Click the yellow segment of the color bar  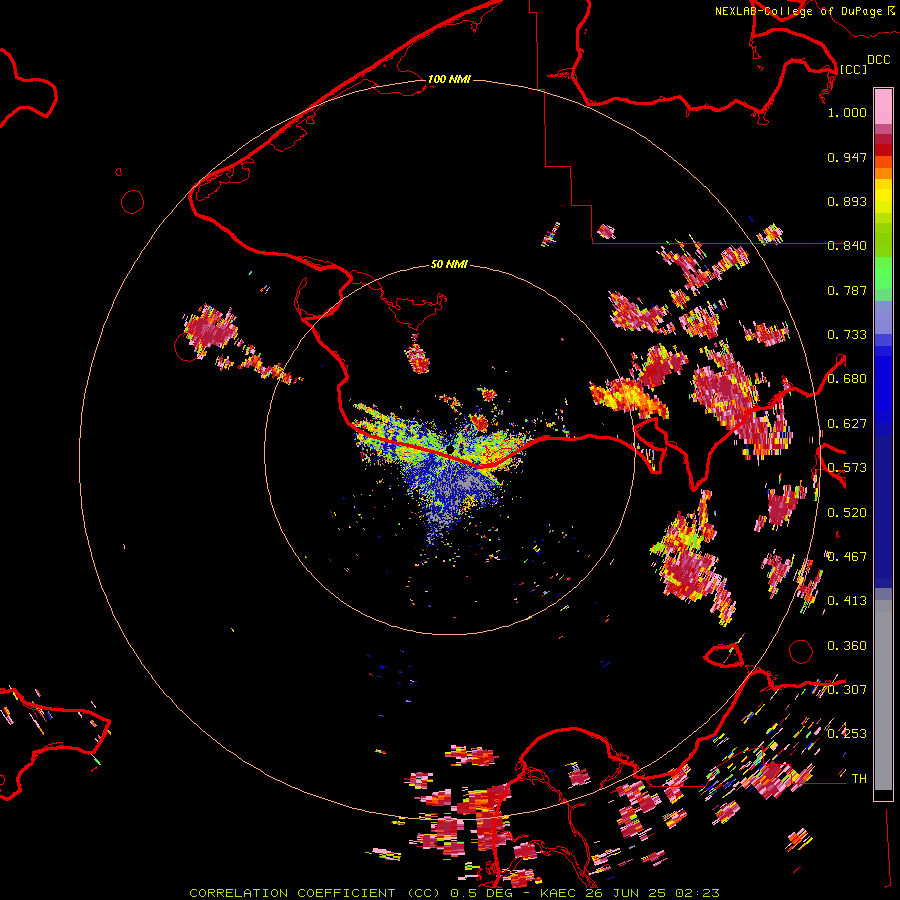pos(883,197)
